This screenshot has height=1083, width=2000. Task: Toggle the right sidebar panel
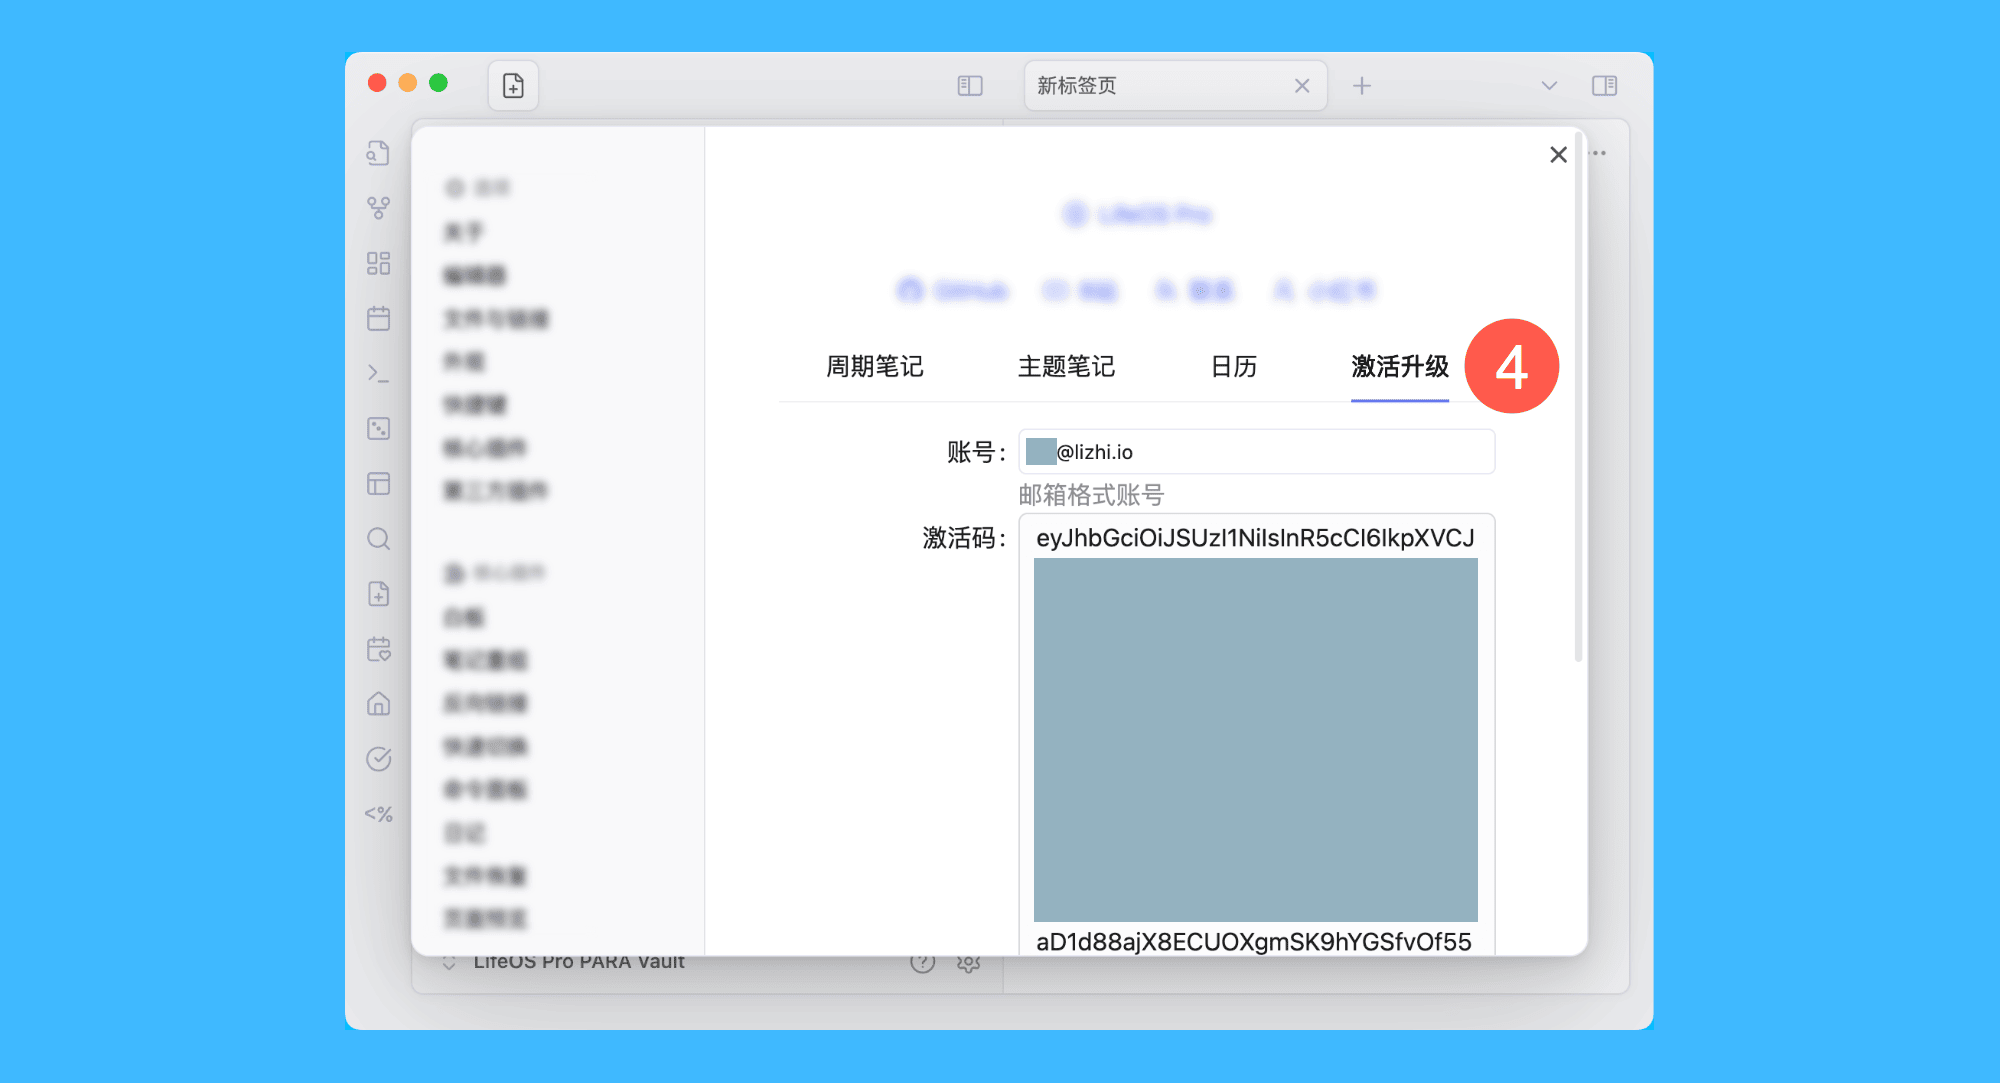pos(1604,86)
